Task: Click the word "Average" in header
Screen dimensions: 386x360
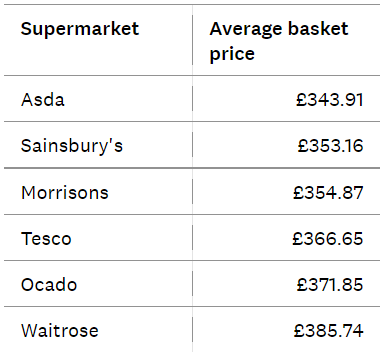Action: (x=246, y=29)
